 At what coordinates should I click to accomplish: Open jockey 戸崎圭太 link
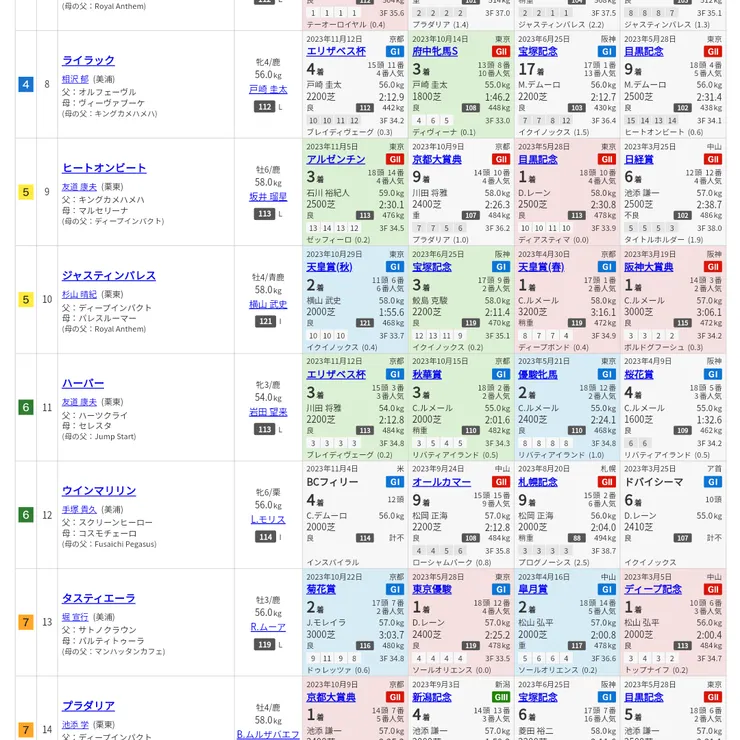268,89
